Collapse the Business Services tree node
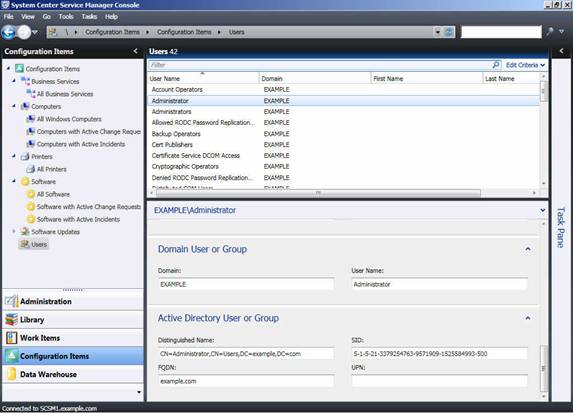The height and width of the screenshot is (413, 573). (14, 81)
